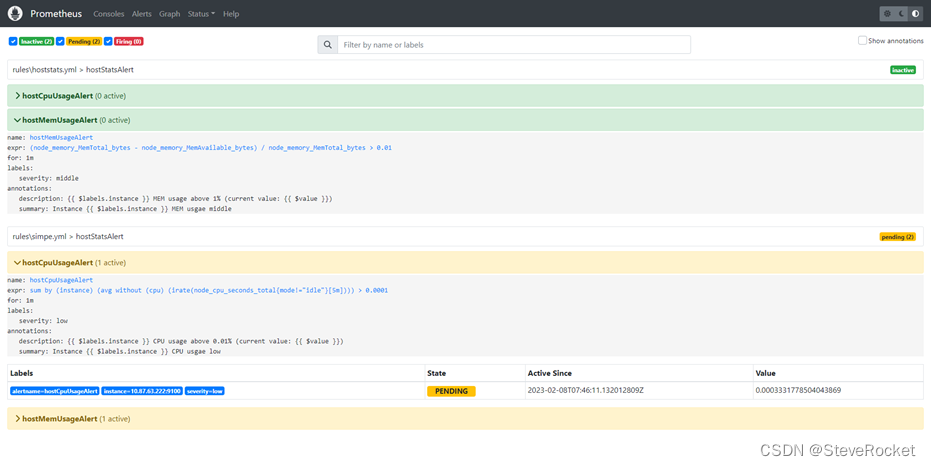Expand hostCpuUsageAlert (0 active) in hoststats.yml

pyautogui.click(x=465, y=96)
